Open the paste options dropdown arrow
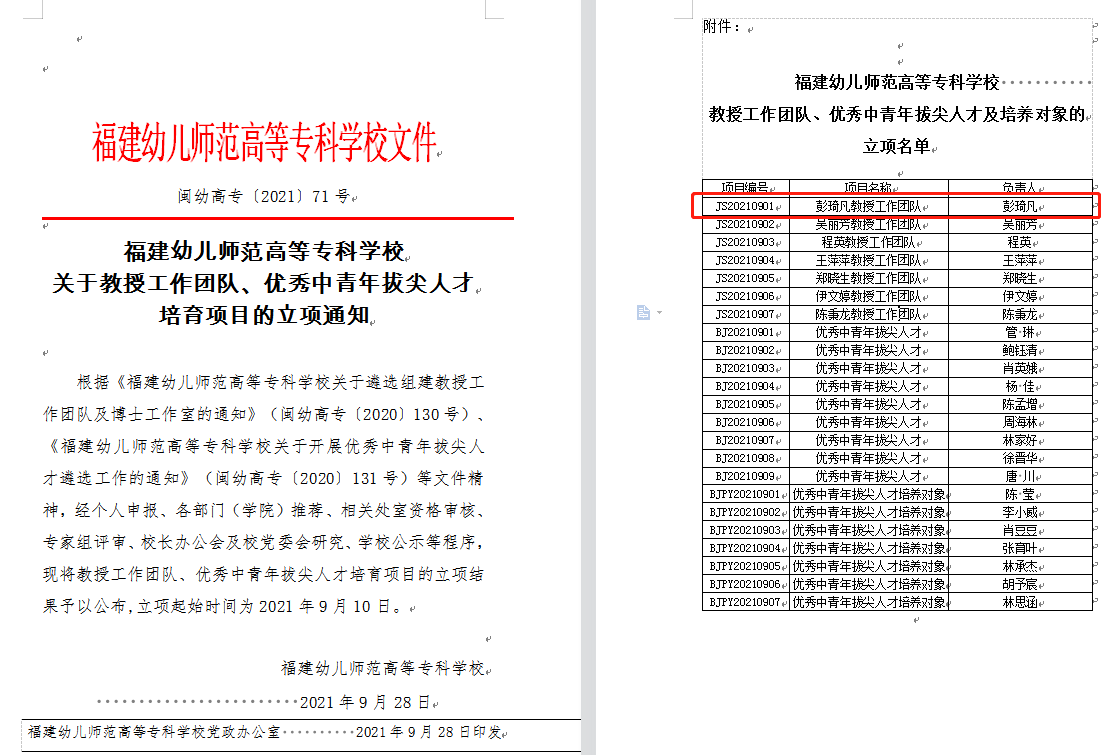This screenshot has width=1113, height=755. tap(659, 312)
